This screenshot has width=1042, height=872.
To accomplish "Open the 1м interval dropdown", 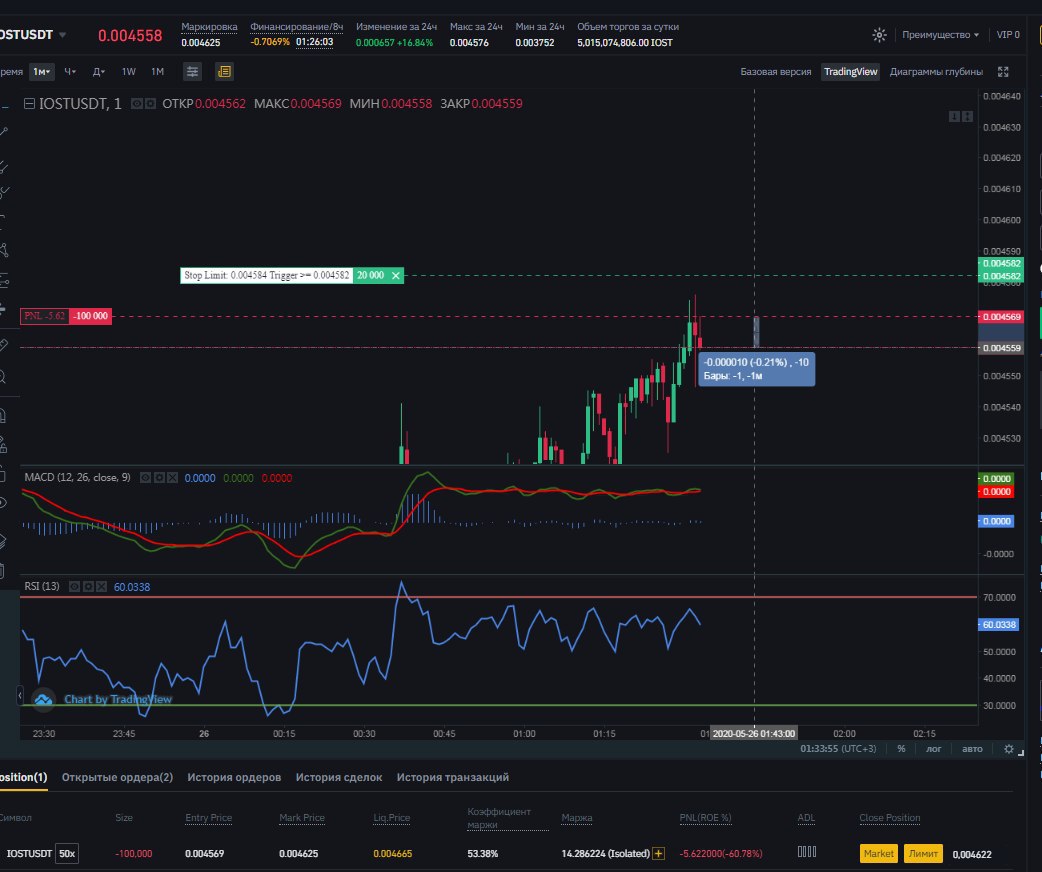I will pos(42,72).
